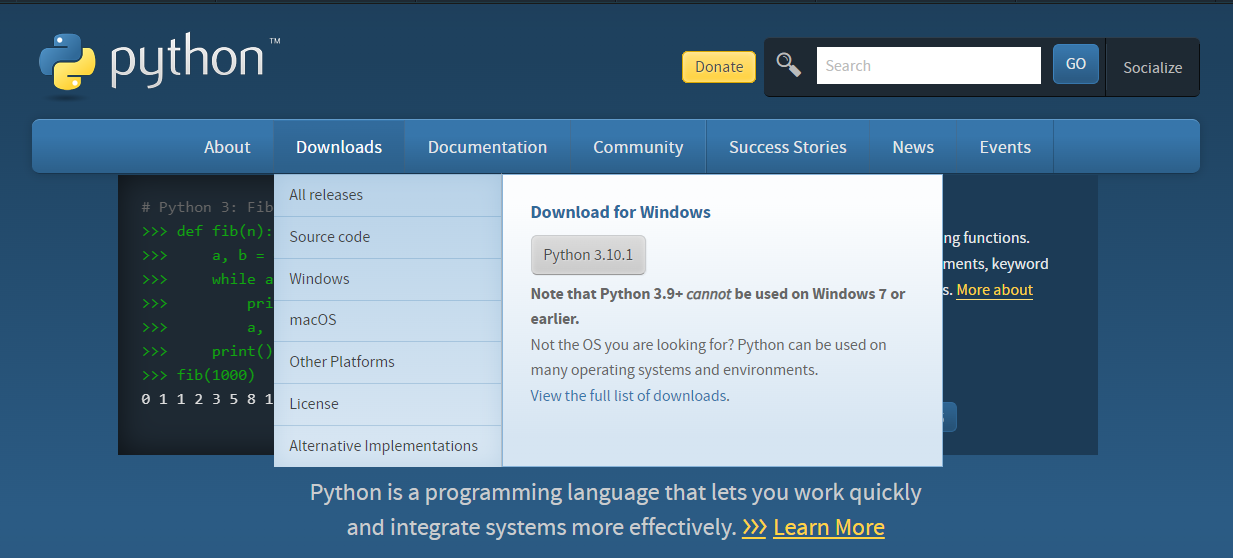The image size is (1233, 558).
Task: Open the Community menu
Action: (638, 147)
